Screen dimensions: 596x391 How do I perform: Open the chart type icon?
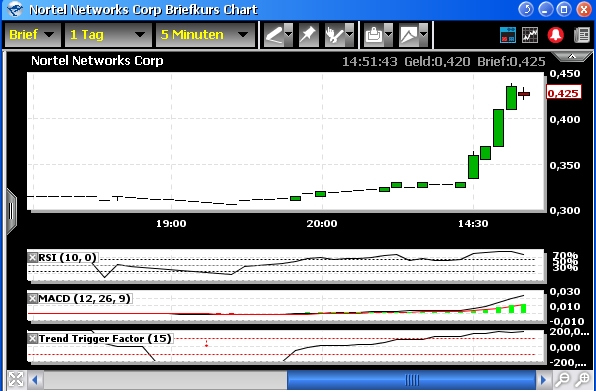point(409,35)
